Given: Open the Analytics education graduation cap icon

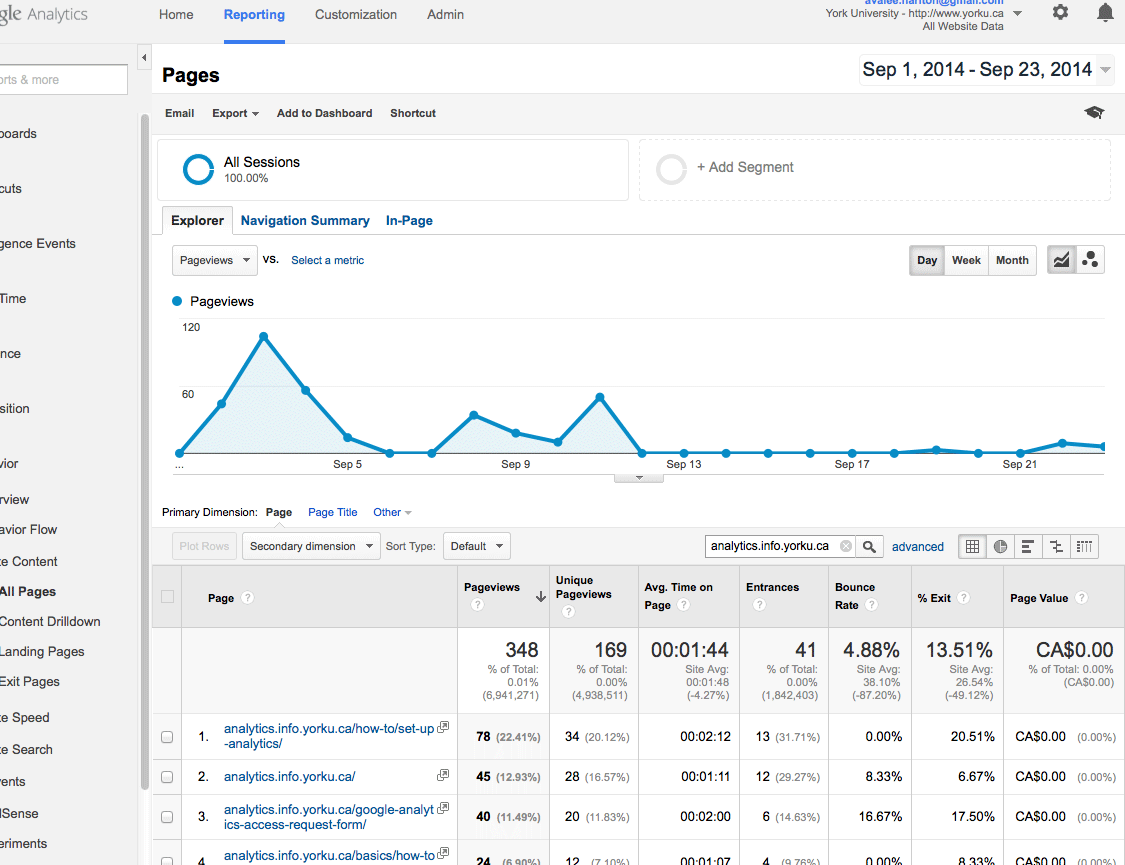Looking at the screenshot, I should pos(1094,113).
